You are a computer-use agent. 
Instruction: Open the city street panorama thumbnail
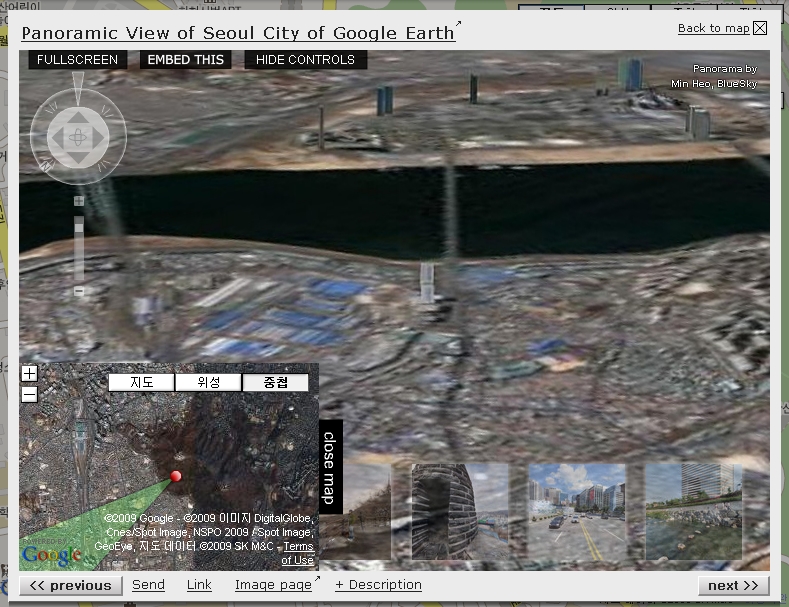pos(577,511)
